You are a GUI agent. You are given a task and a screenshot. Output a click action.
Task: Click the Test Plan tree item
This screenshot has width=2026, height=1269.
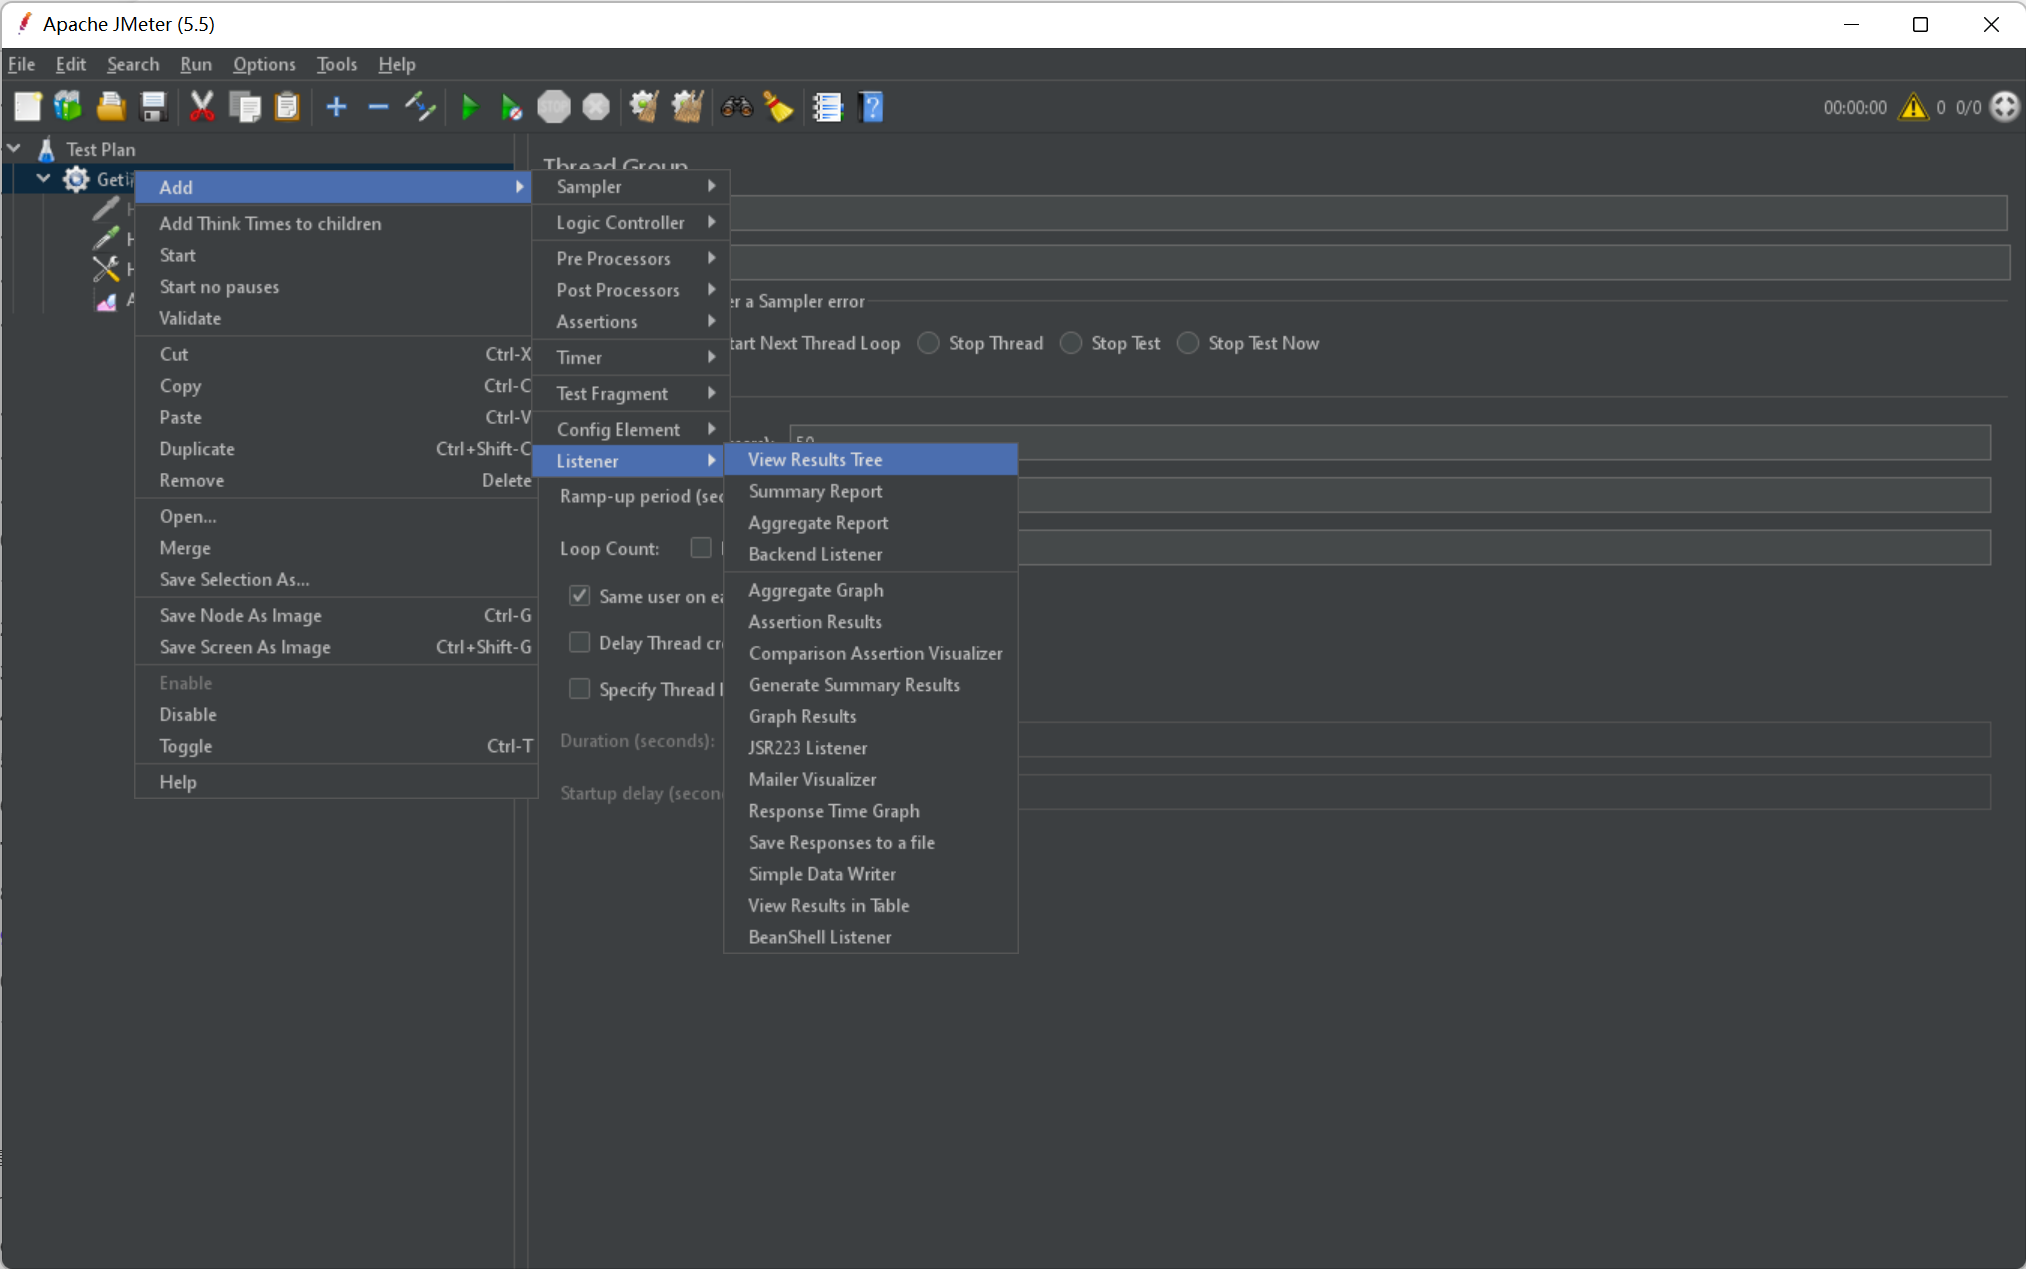click(100, 149)
